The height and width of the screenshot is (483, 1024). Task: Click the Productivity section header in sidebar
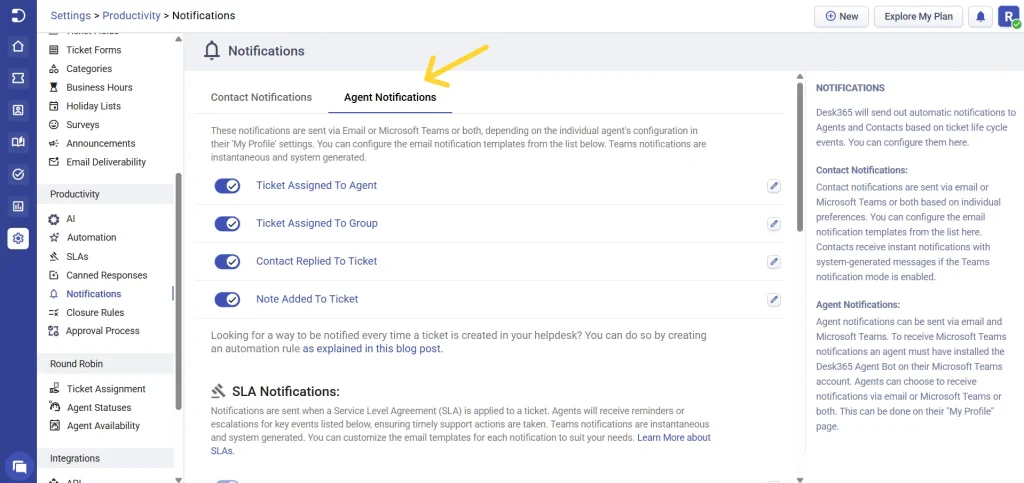pyautogui.click(x=105, y=195)
